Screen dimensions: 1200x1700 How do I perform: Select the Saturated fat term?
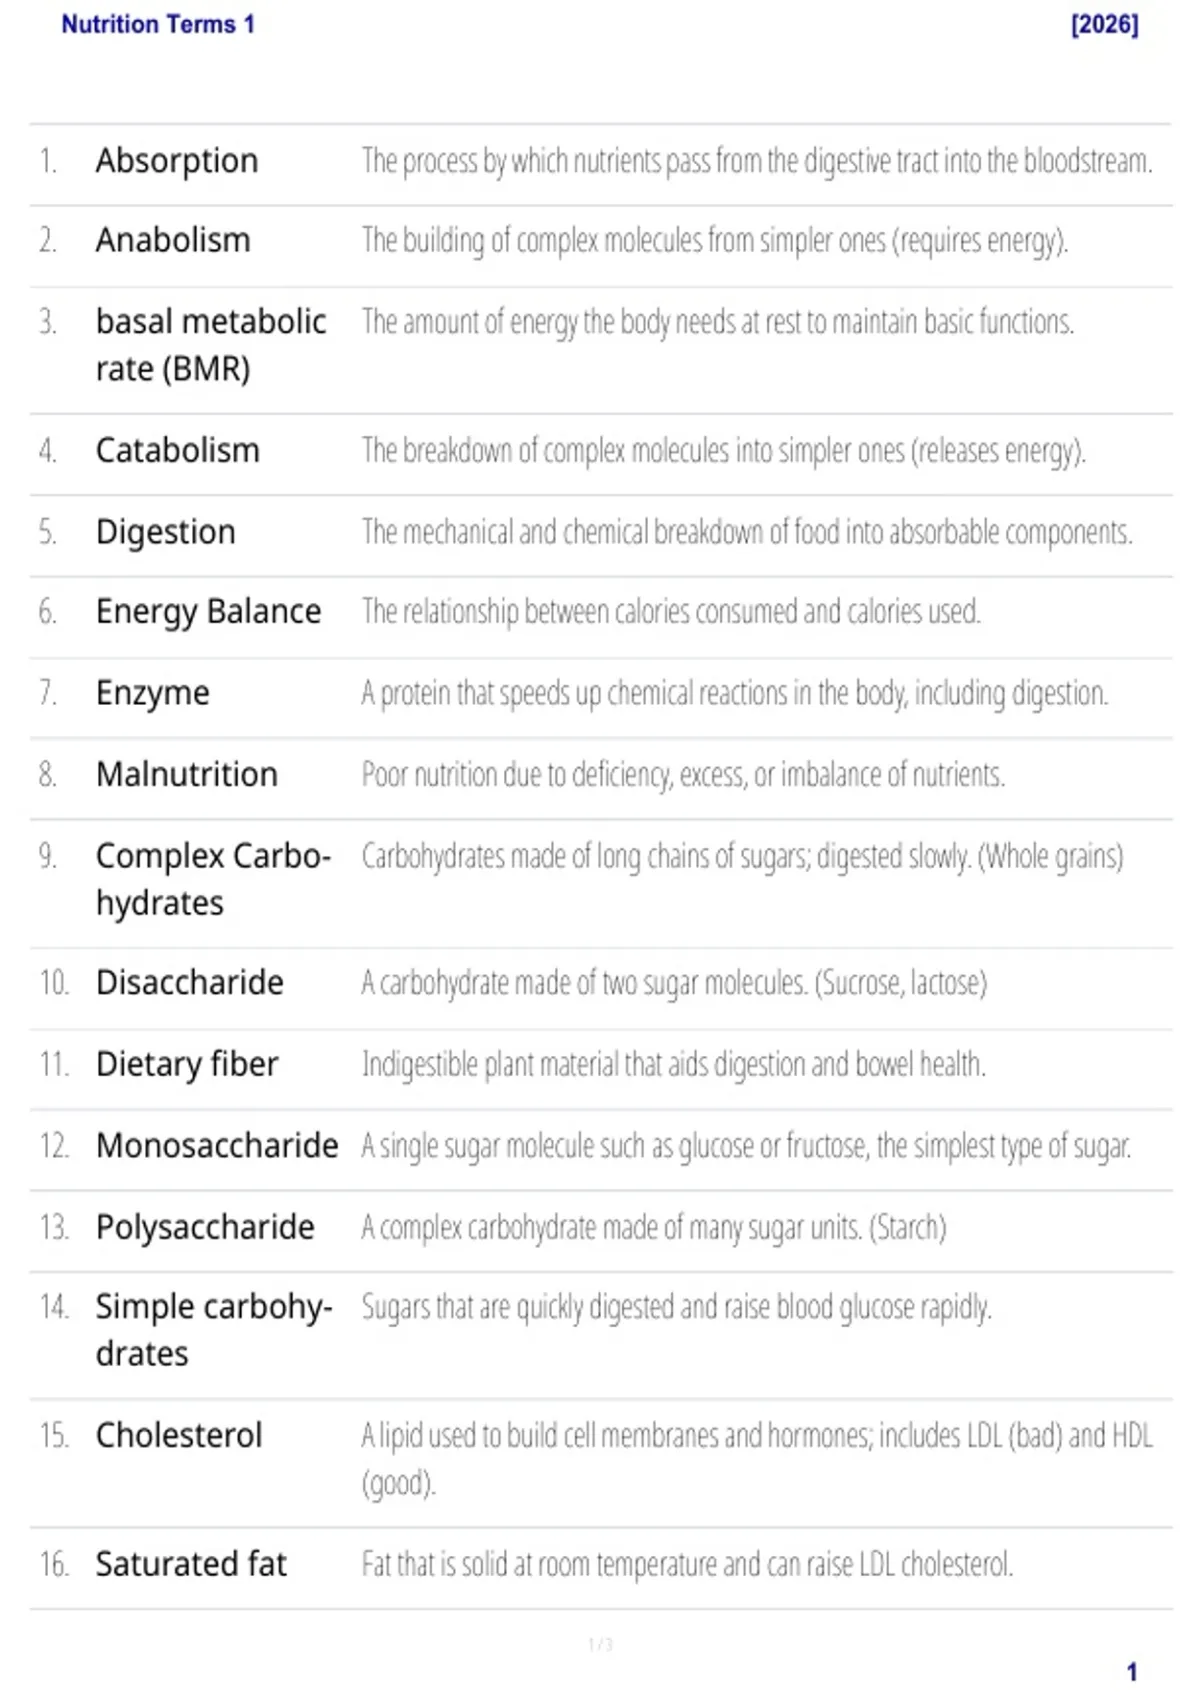[191, 1563]
